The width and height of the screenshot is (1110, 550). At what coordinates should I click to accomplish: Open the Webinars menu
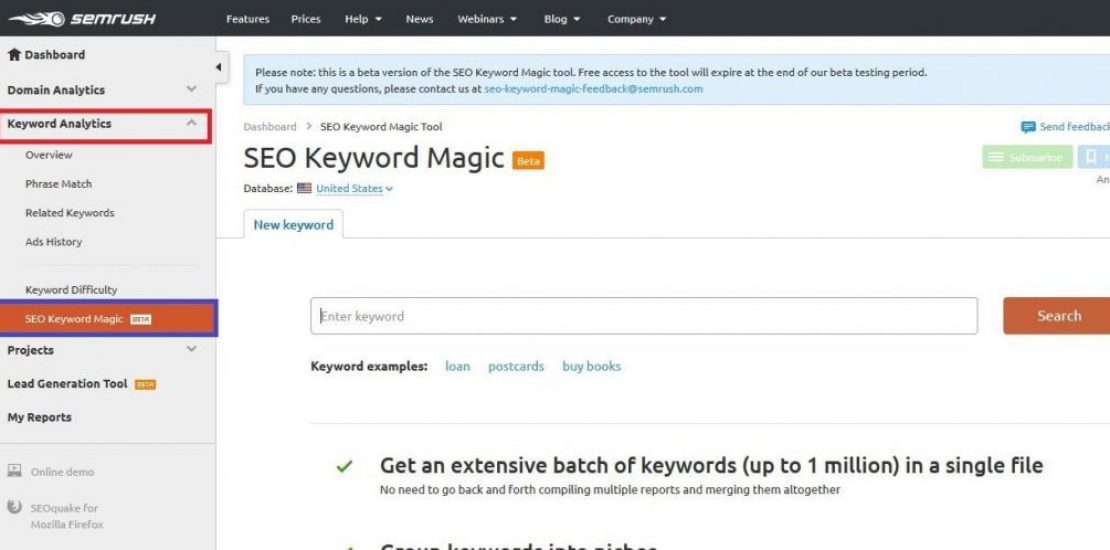pos(487,19)
